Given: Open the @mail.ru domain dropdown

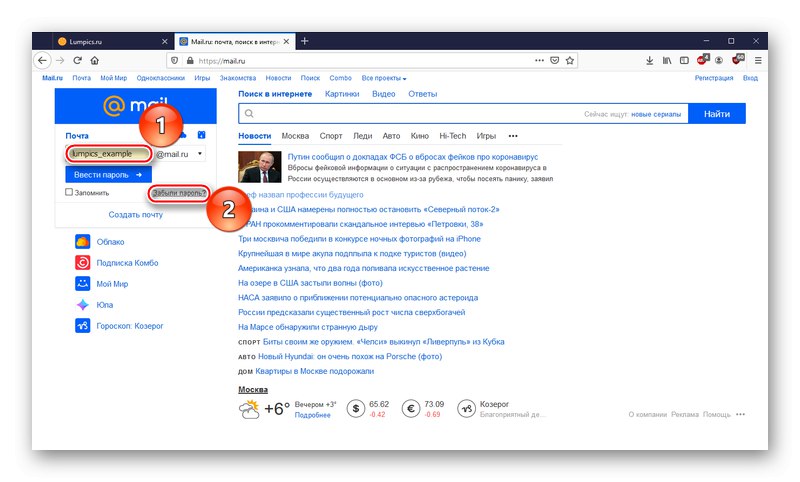Looking at the screenshot, I should coord(180,154).
